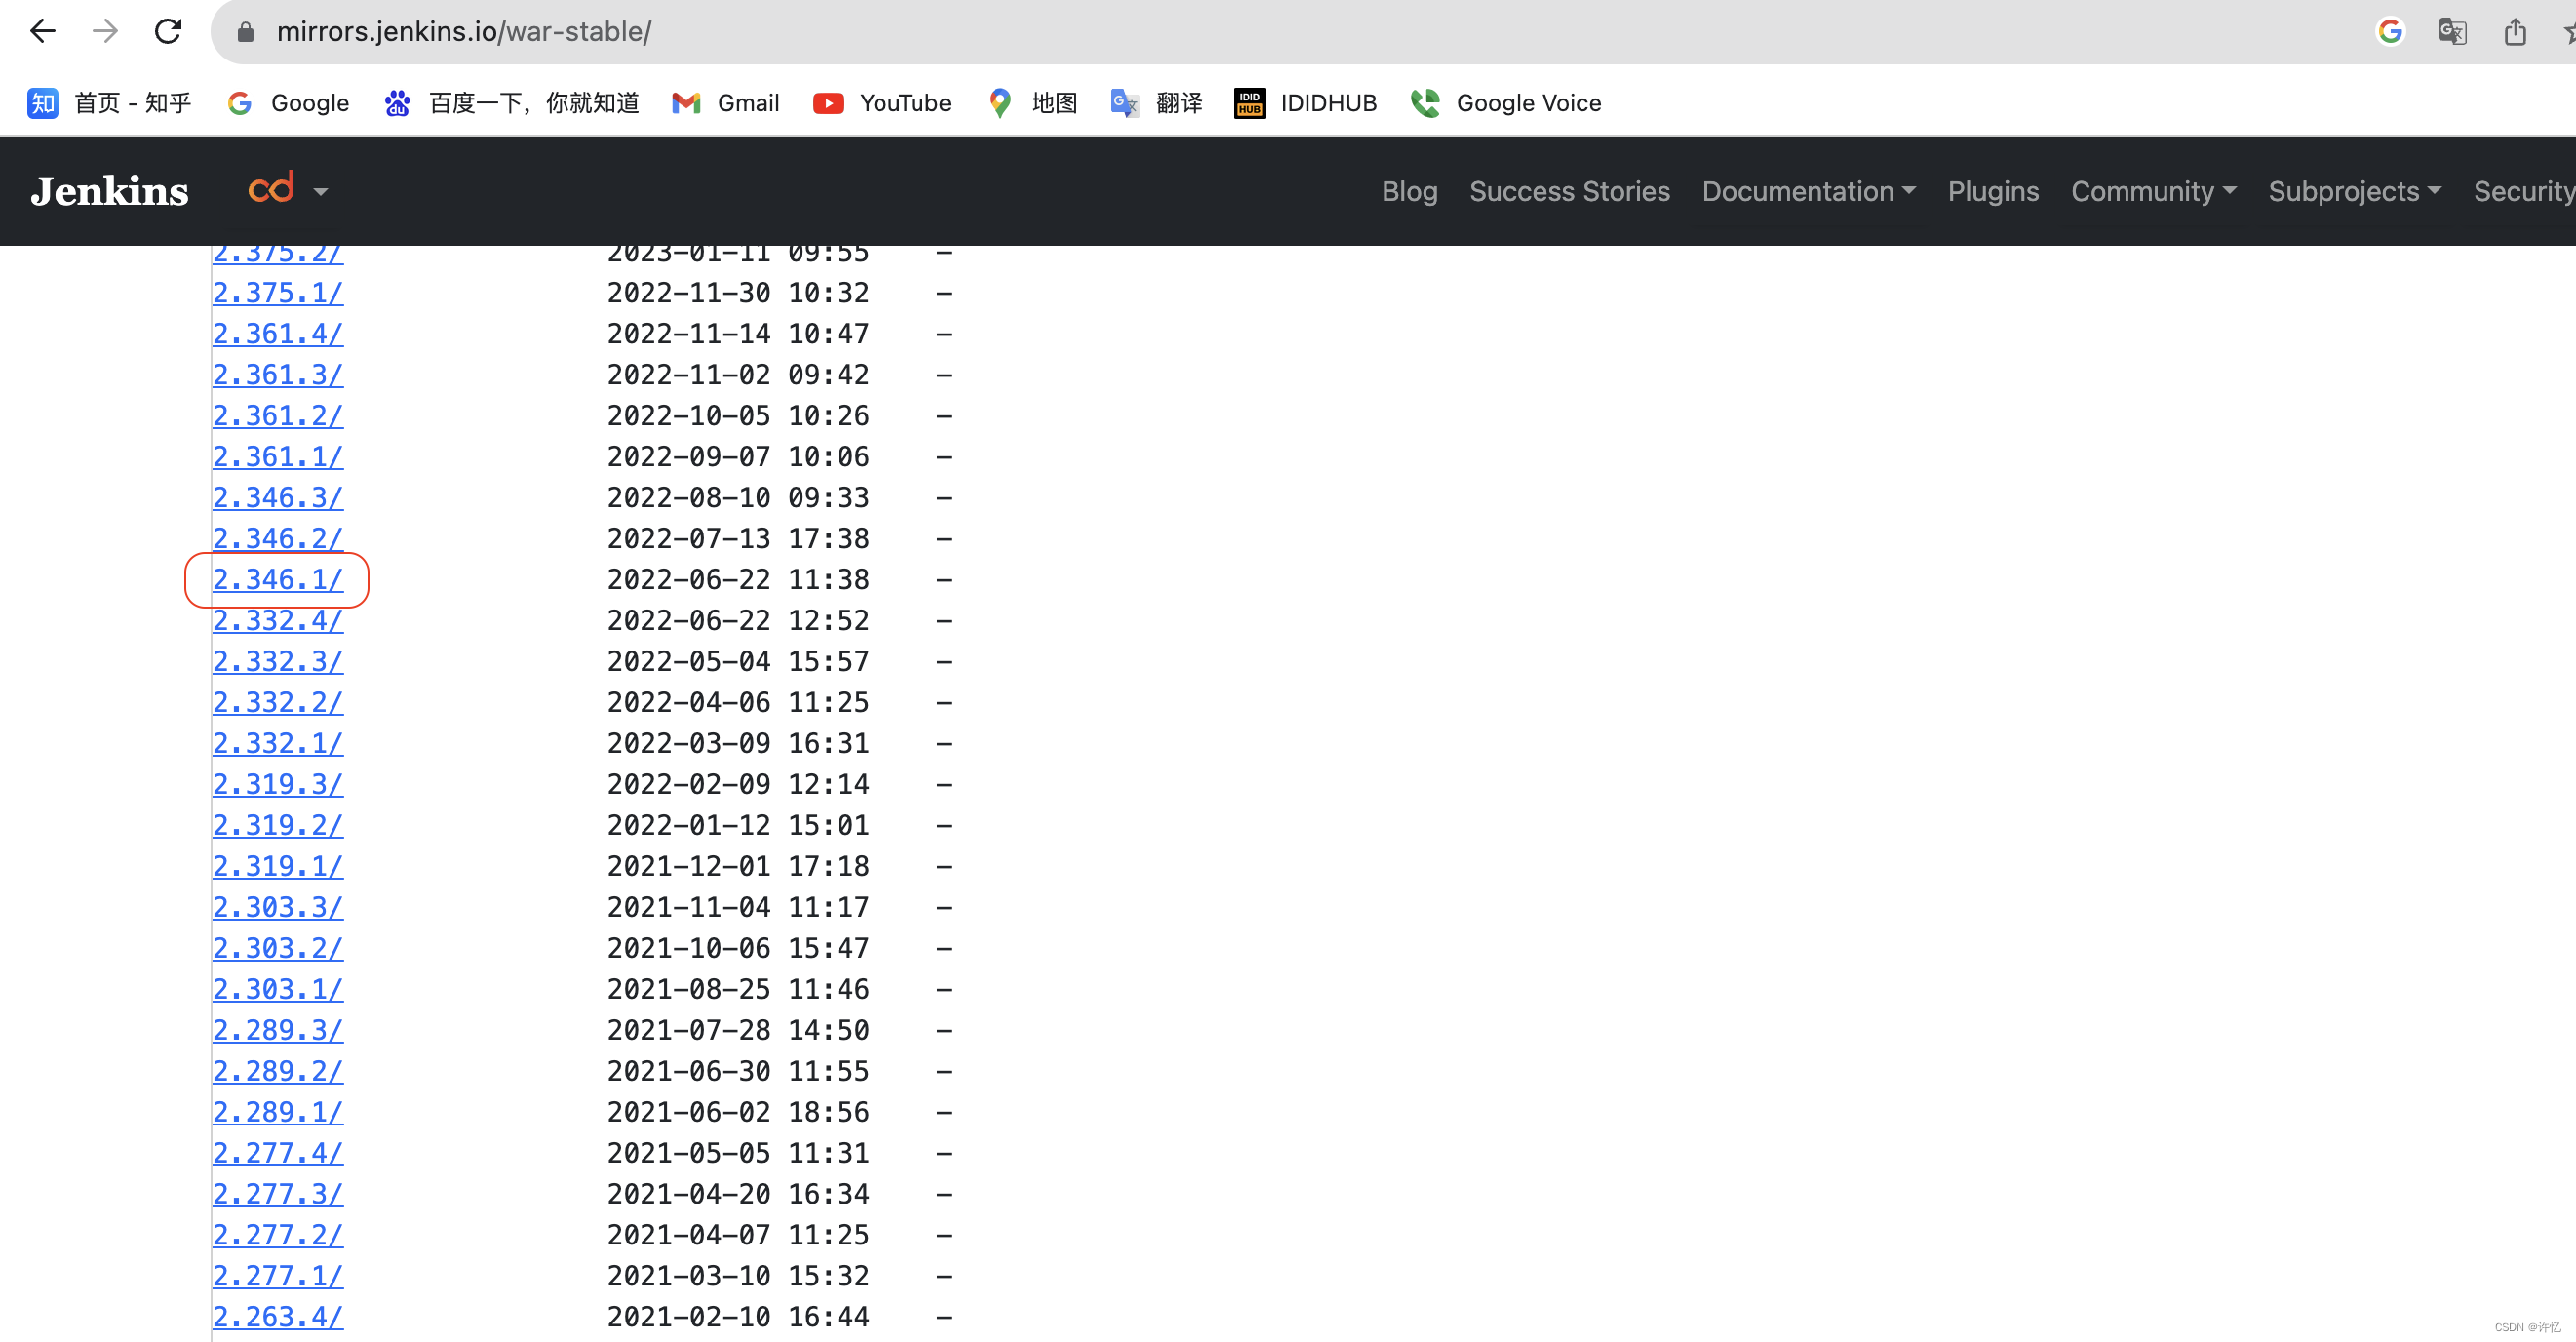Click the Jenkins logo icon
This screenshot has width=2576, height=1342.
pos(111,189)
